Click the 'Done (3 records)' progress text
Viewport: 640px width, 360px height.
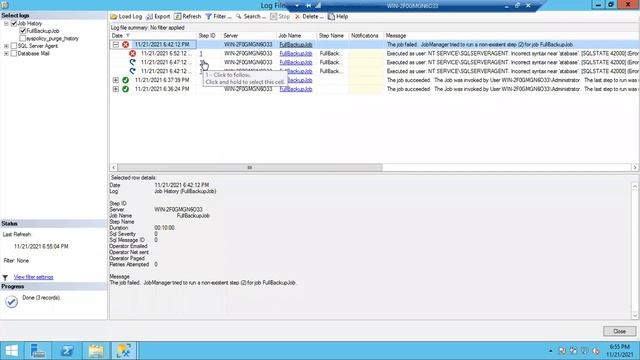[41, 298]
